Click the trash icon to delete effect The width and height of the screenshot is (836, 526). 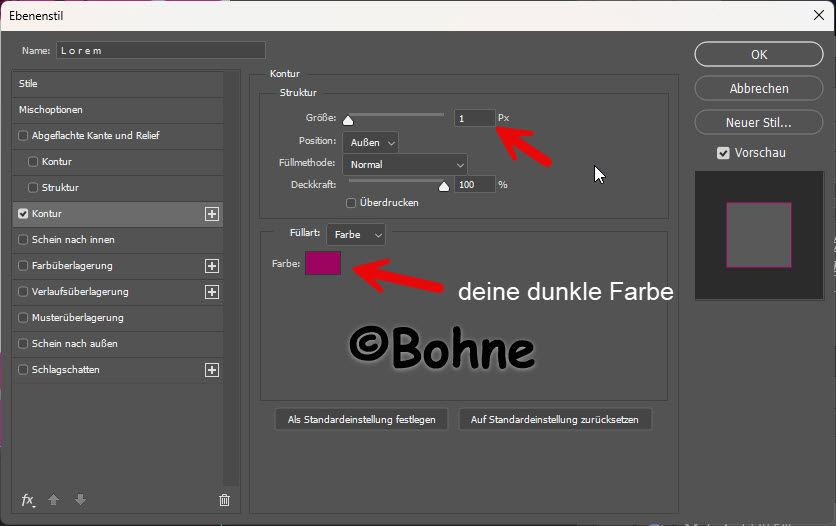point(224,500)
